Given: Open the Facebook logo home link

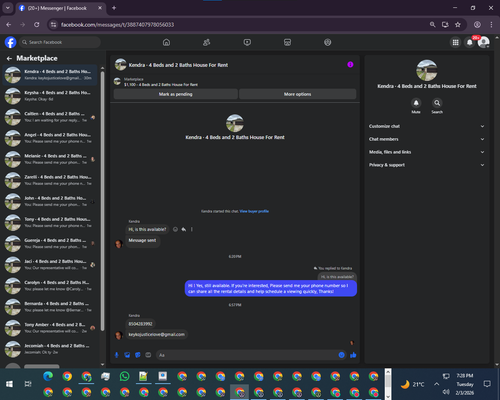Looking at the screenshot, I should click(x=10, y=42).
